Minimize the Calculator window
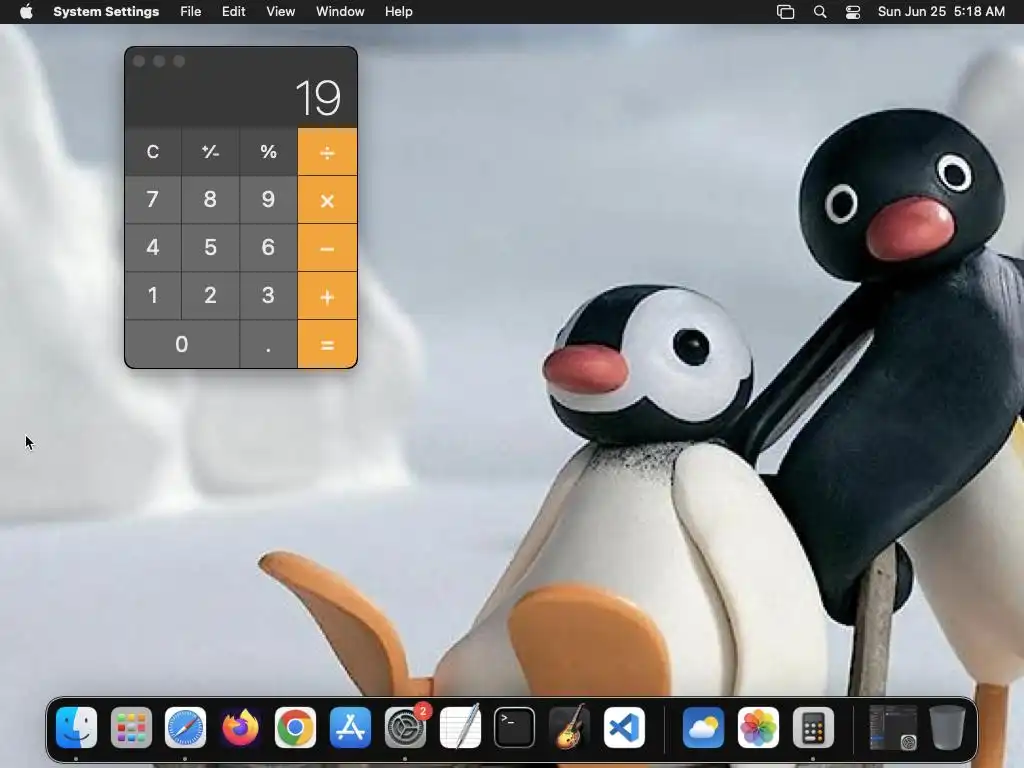 click(x=159, y=61)
